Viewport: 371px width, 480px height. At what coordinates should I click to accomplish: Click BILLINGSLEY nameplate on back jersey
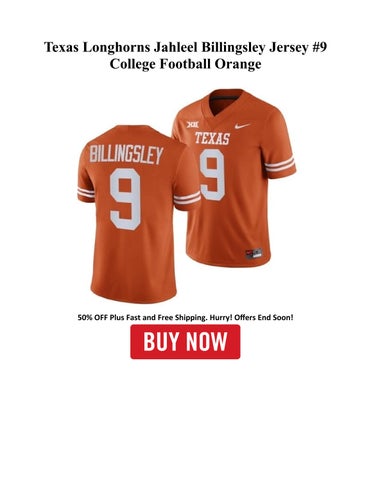(126, 155)
